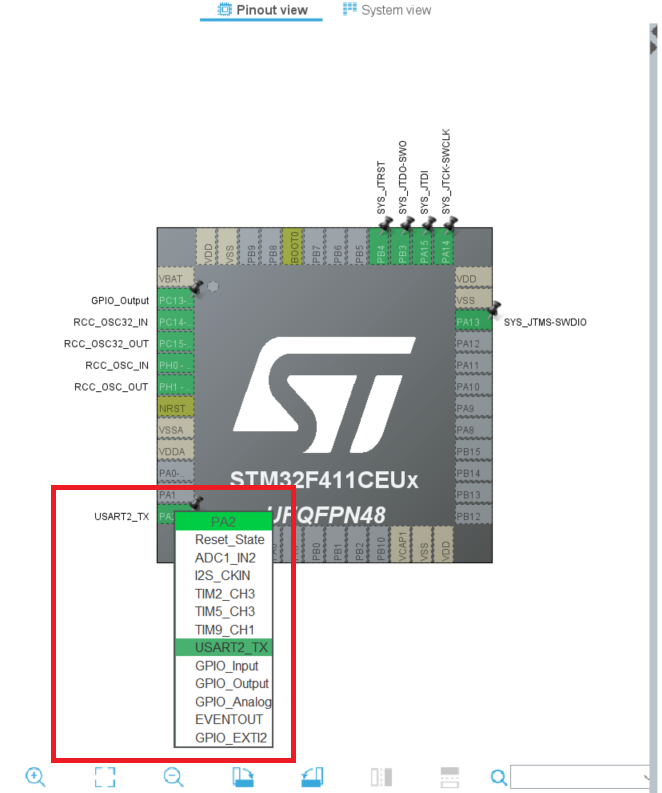This screenshot has width=662, height=793.
Task: Open the pin search dropdown field
Action: (582, 777)
